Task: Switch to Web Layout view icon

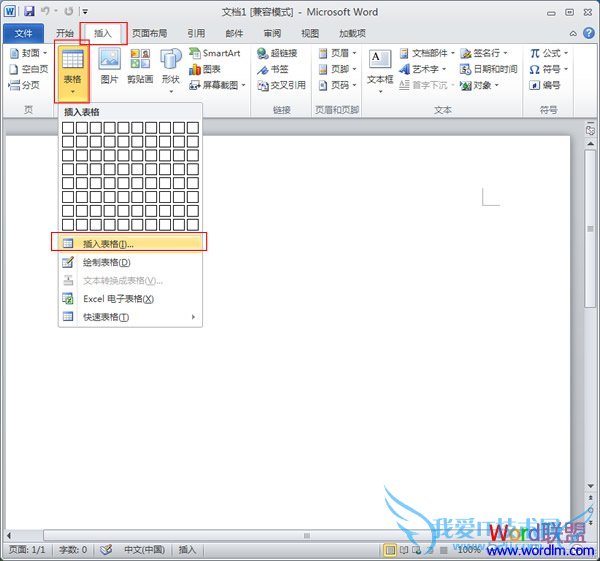Action: click(x=417, y=550)
